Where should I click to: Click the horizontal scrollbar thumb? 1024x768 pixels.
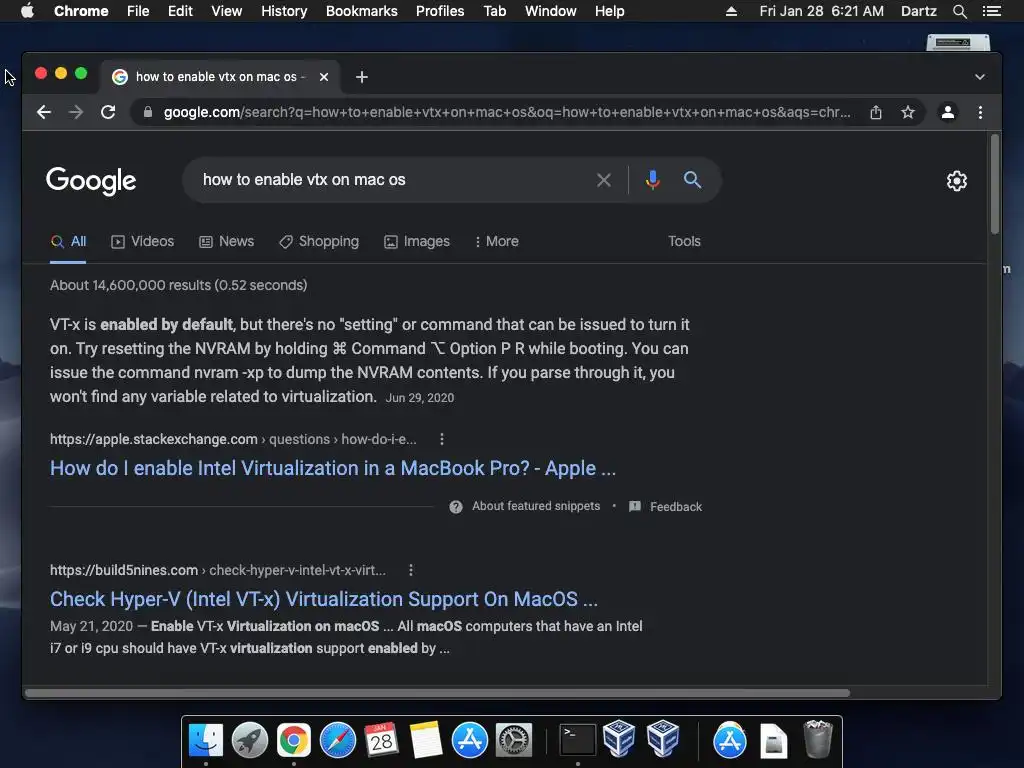point(438,693)
